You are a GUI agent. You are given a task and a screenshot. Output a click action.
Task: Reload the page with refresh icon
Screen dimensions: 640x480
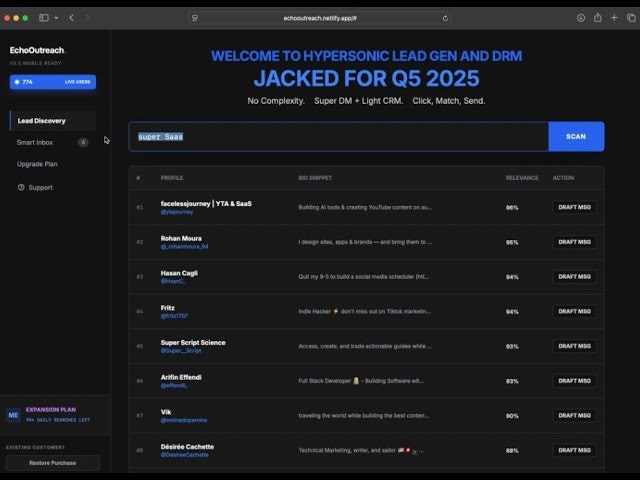click(445, 18)
